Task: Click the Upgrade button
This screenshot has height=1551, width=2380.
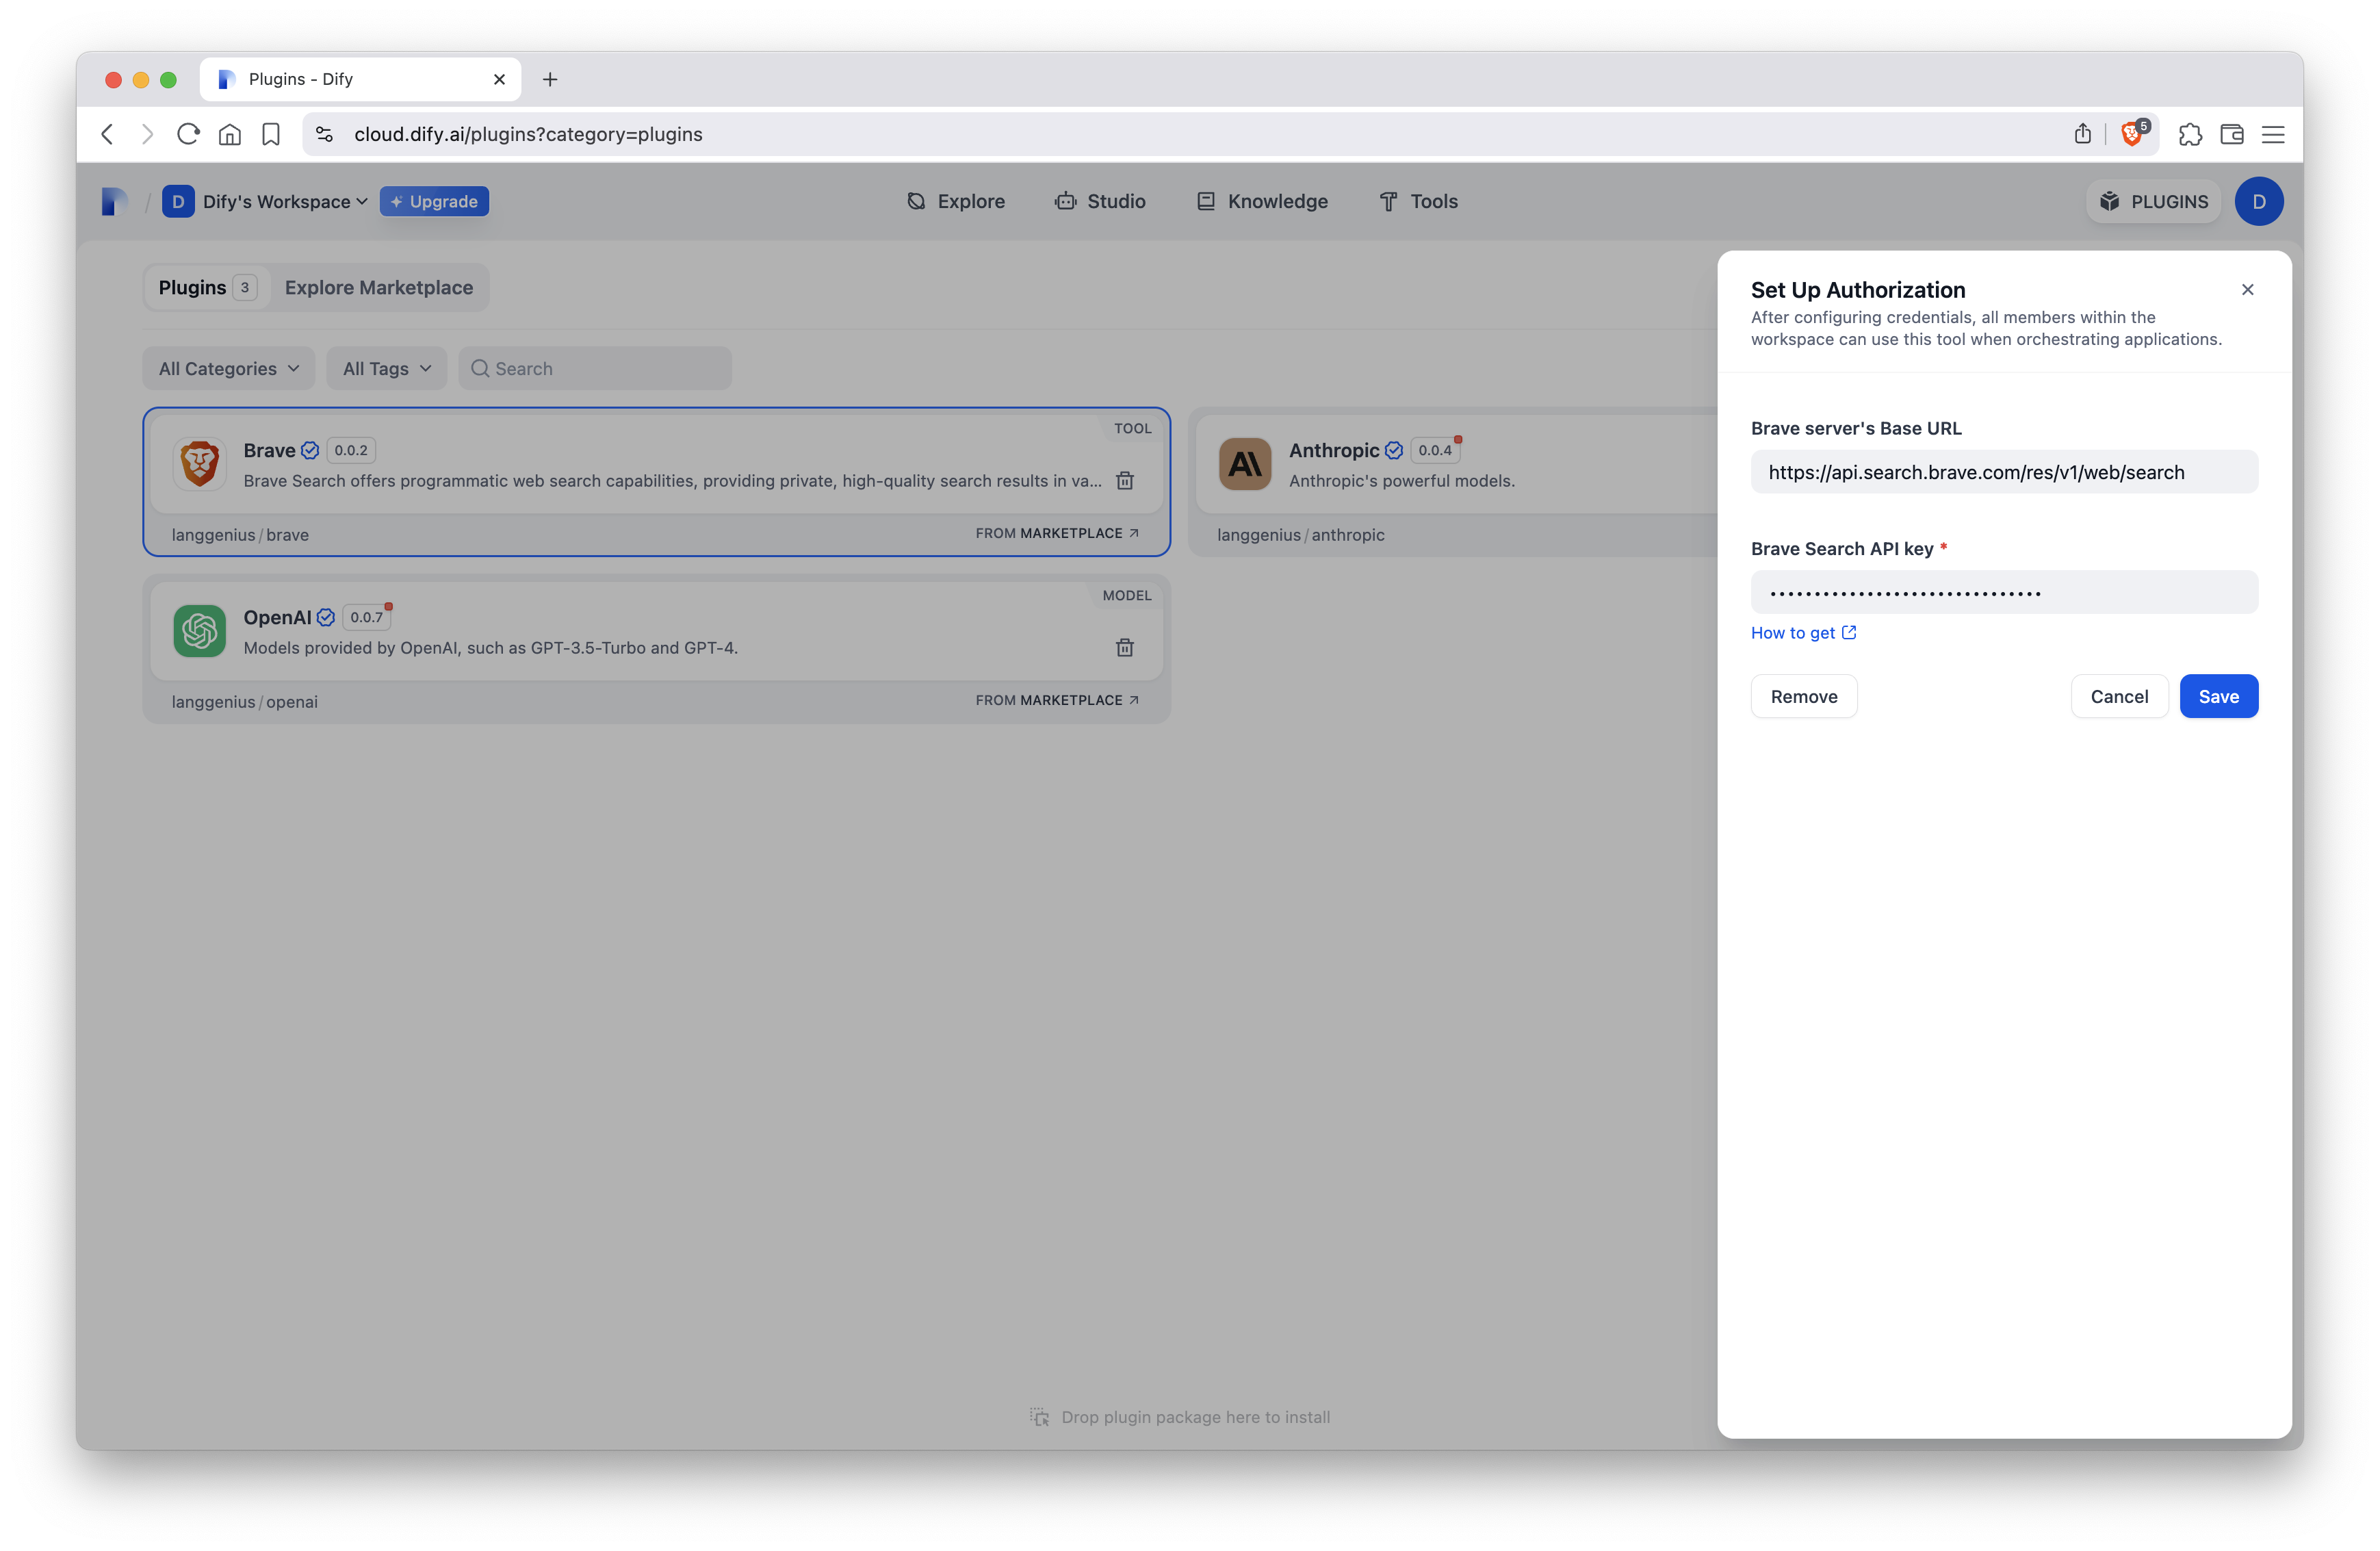Action: coord(434,201)
